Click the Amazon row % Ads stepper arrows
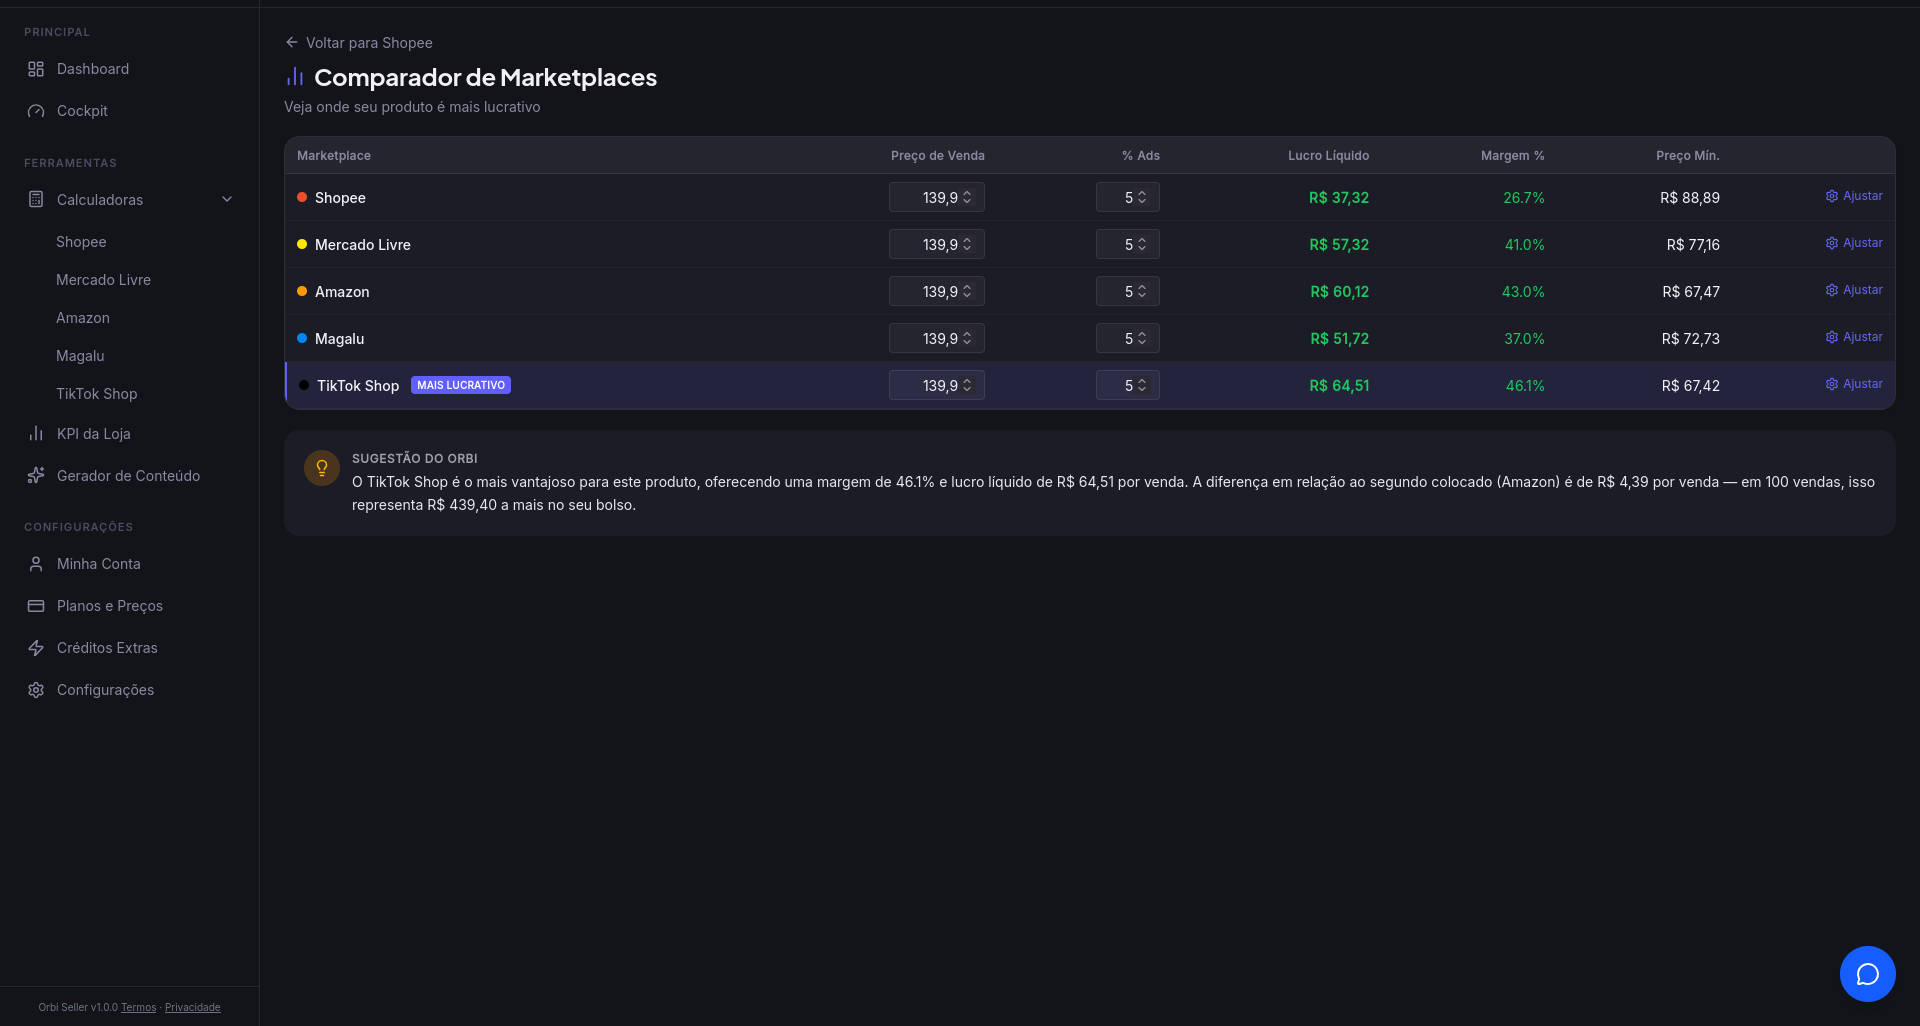This screenshot has height=1026, width=1920. click(x=1142, y=291)
